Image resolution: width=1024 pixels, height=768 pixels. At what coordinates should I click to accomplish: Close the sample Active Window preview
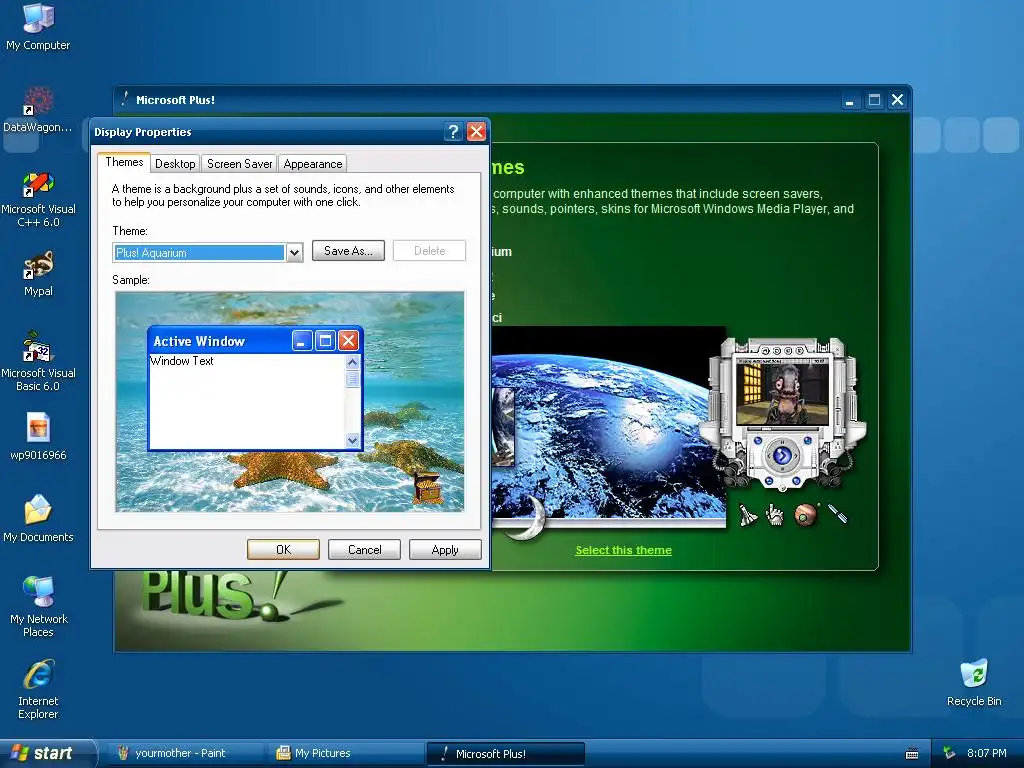(349, 340)
